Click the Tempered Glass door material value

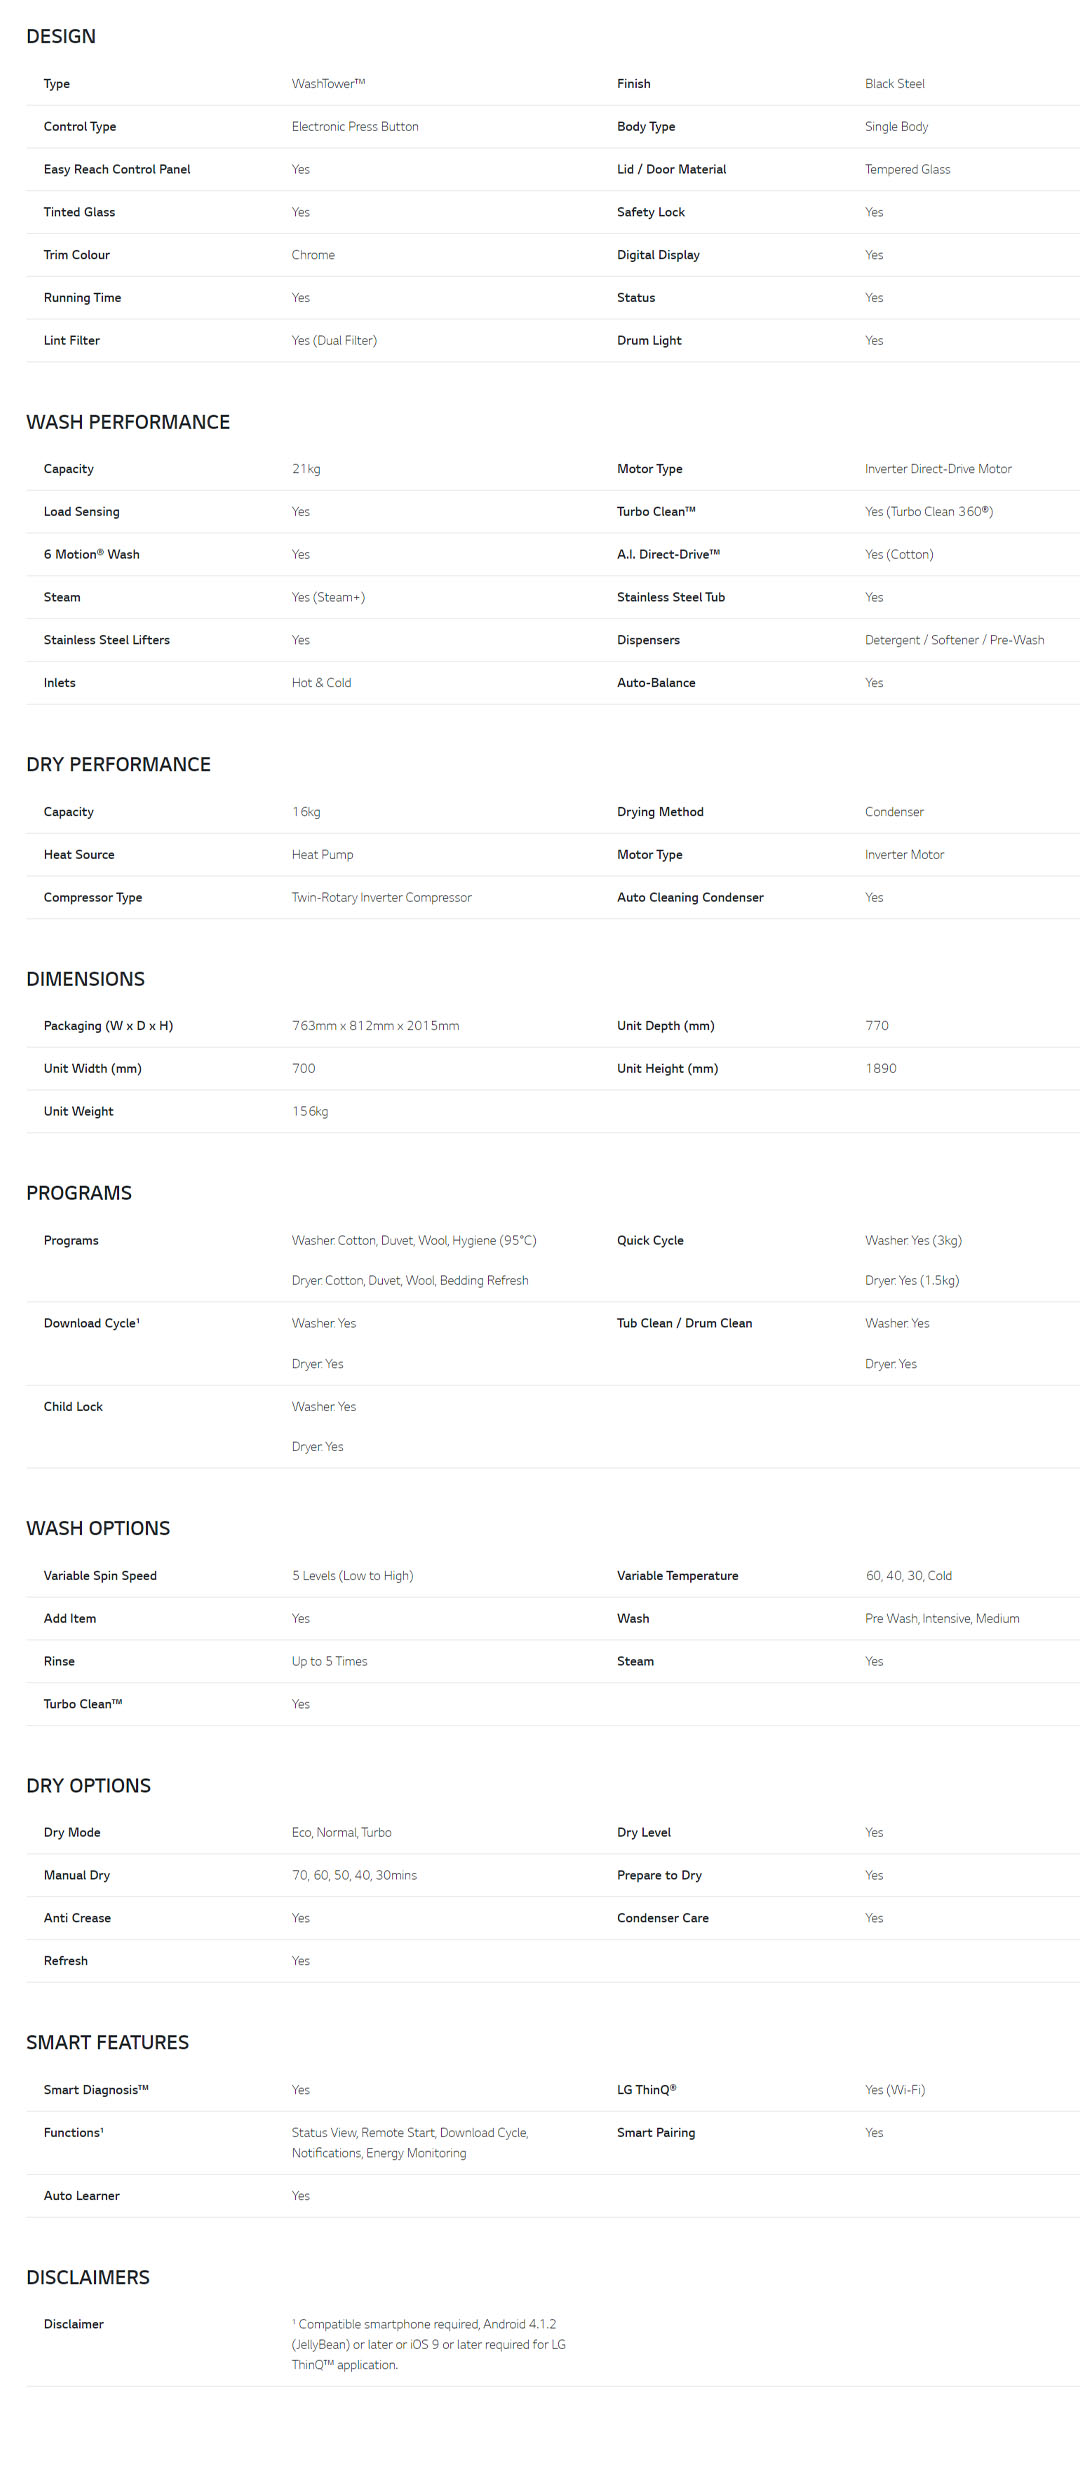click(x=907, y=170)
